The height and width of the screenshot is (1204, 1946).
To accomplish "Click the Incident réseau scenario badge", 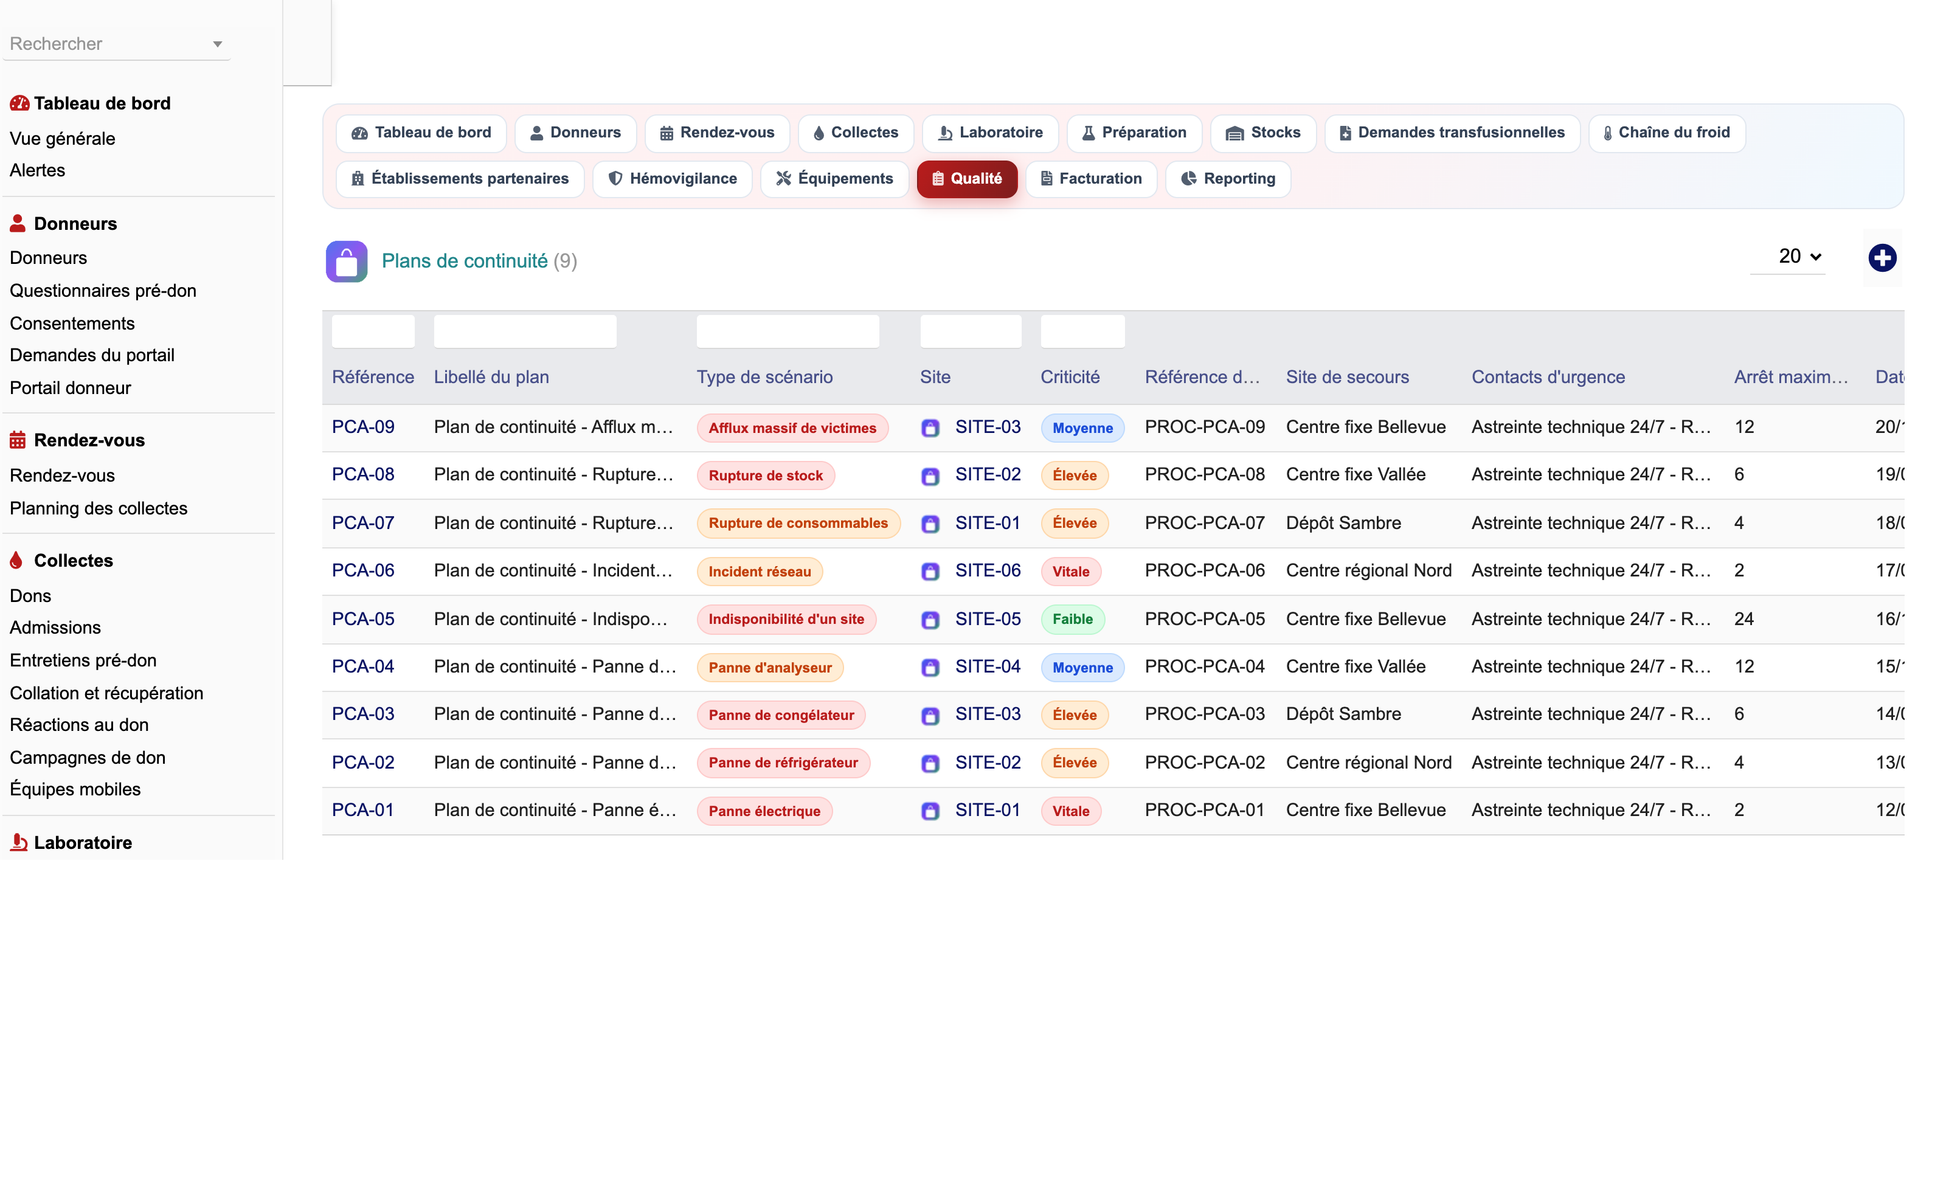I will [x=760, y=572].
